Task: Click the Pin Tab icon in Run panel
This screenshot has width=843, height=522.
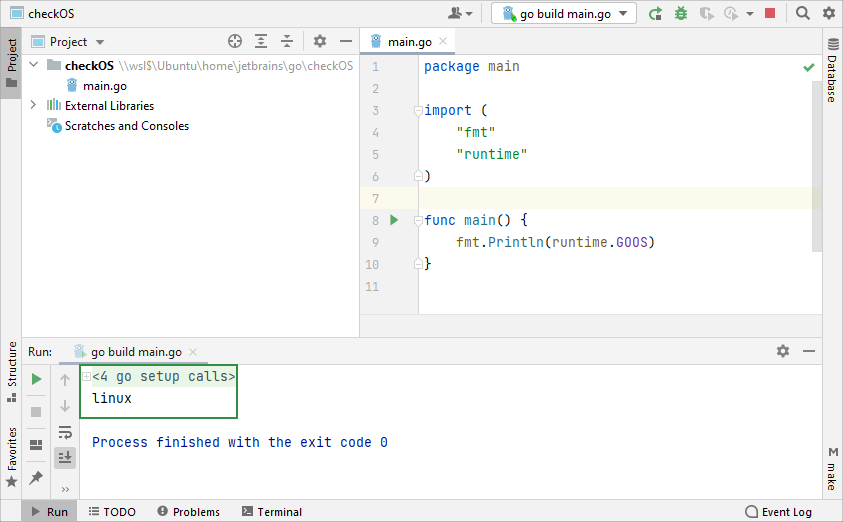Action: pos(36,477)
